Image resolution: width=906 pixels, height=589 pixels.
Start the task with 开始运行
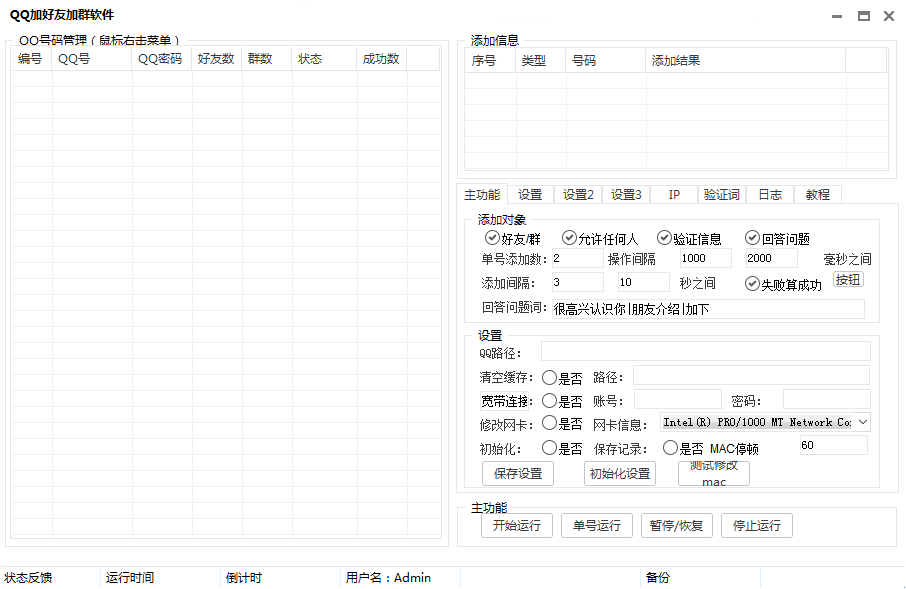click(517, 525)
